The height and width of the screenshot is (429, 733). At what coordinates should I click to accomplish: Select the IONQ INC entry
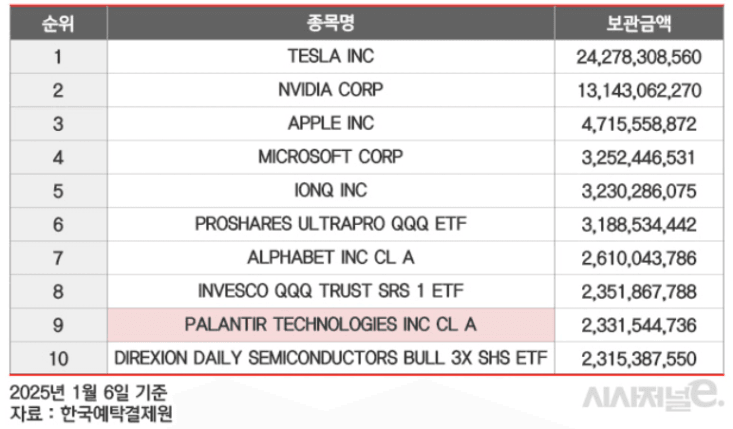(331, 190)
